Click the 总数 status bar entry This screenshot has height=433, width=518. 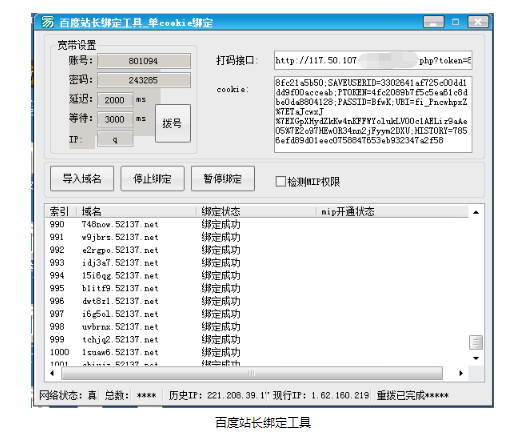pyautogui.click(x=130, y=395)
